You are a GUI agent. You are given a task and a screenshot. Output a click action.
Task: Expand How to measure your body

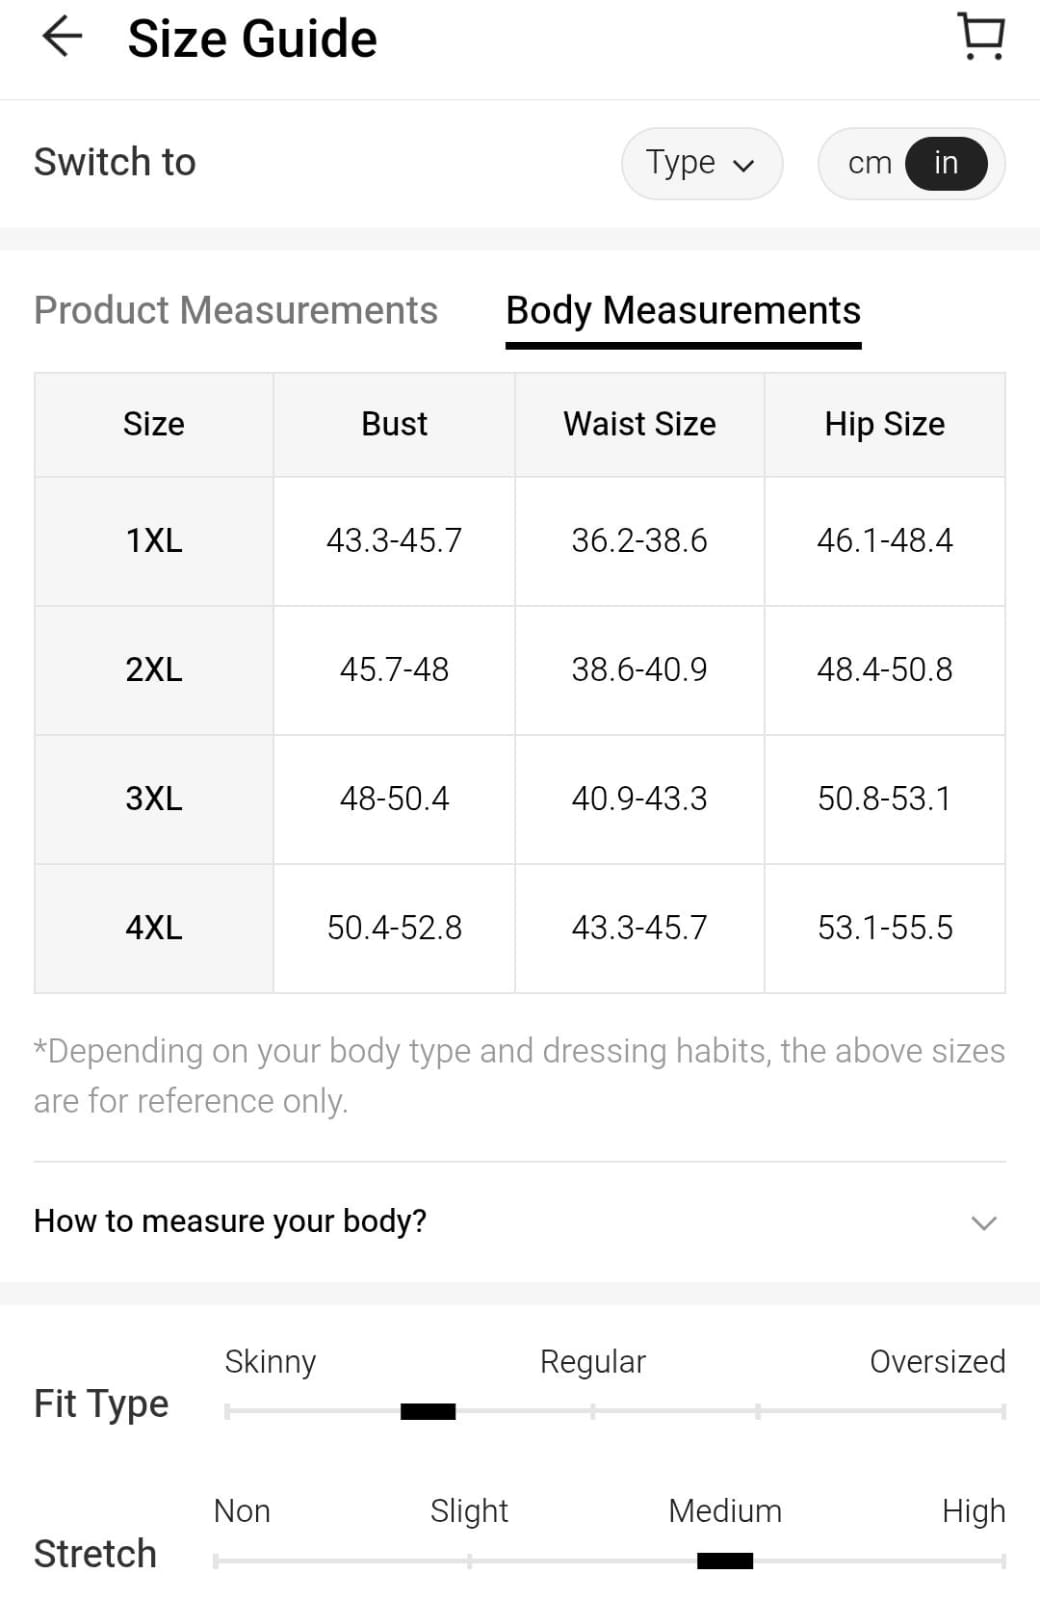pos(230,1221)
